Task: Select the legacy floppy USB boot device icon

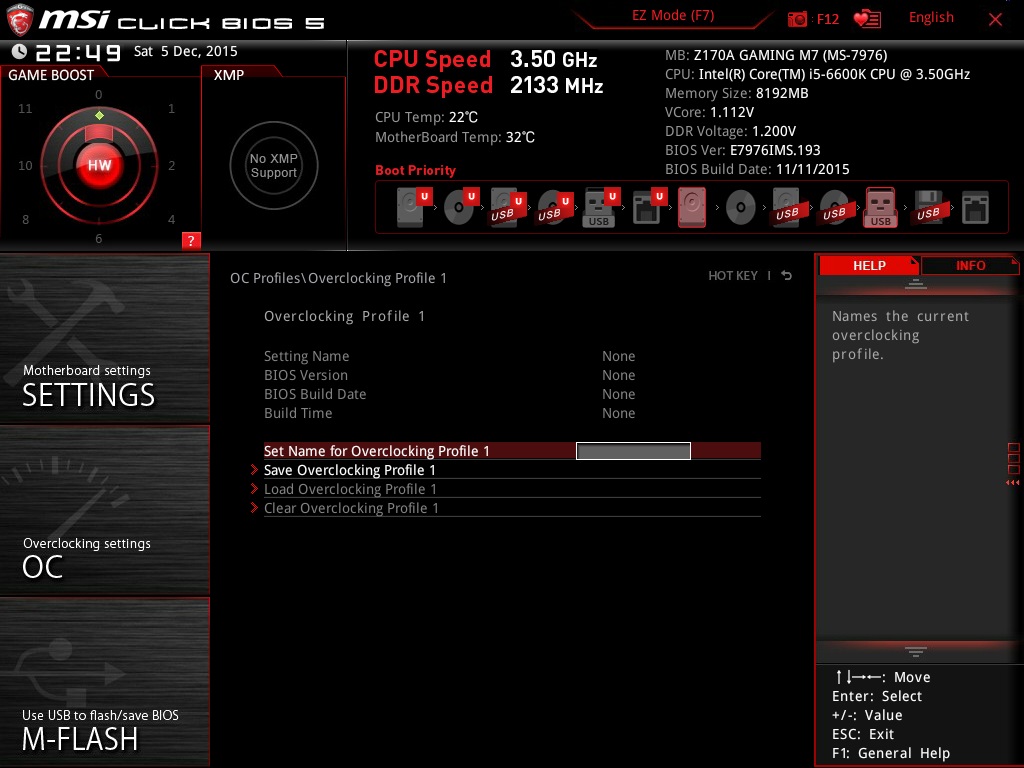Action: (x=928, y=208)
